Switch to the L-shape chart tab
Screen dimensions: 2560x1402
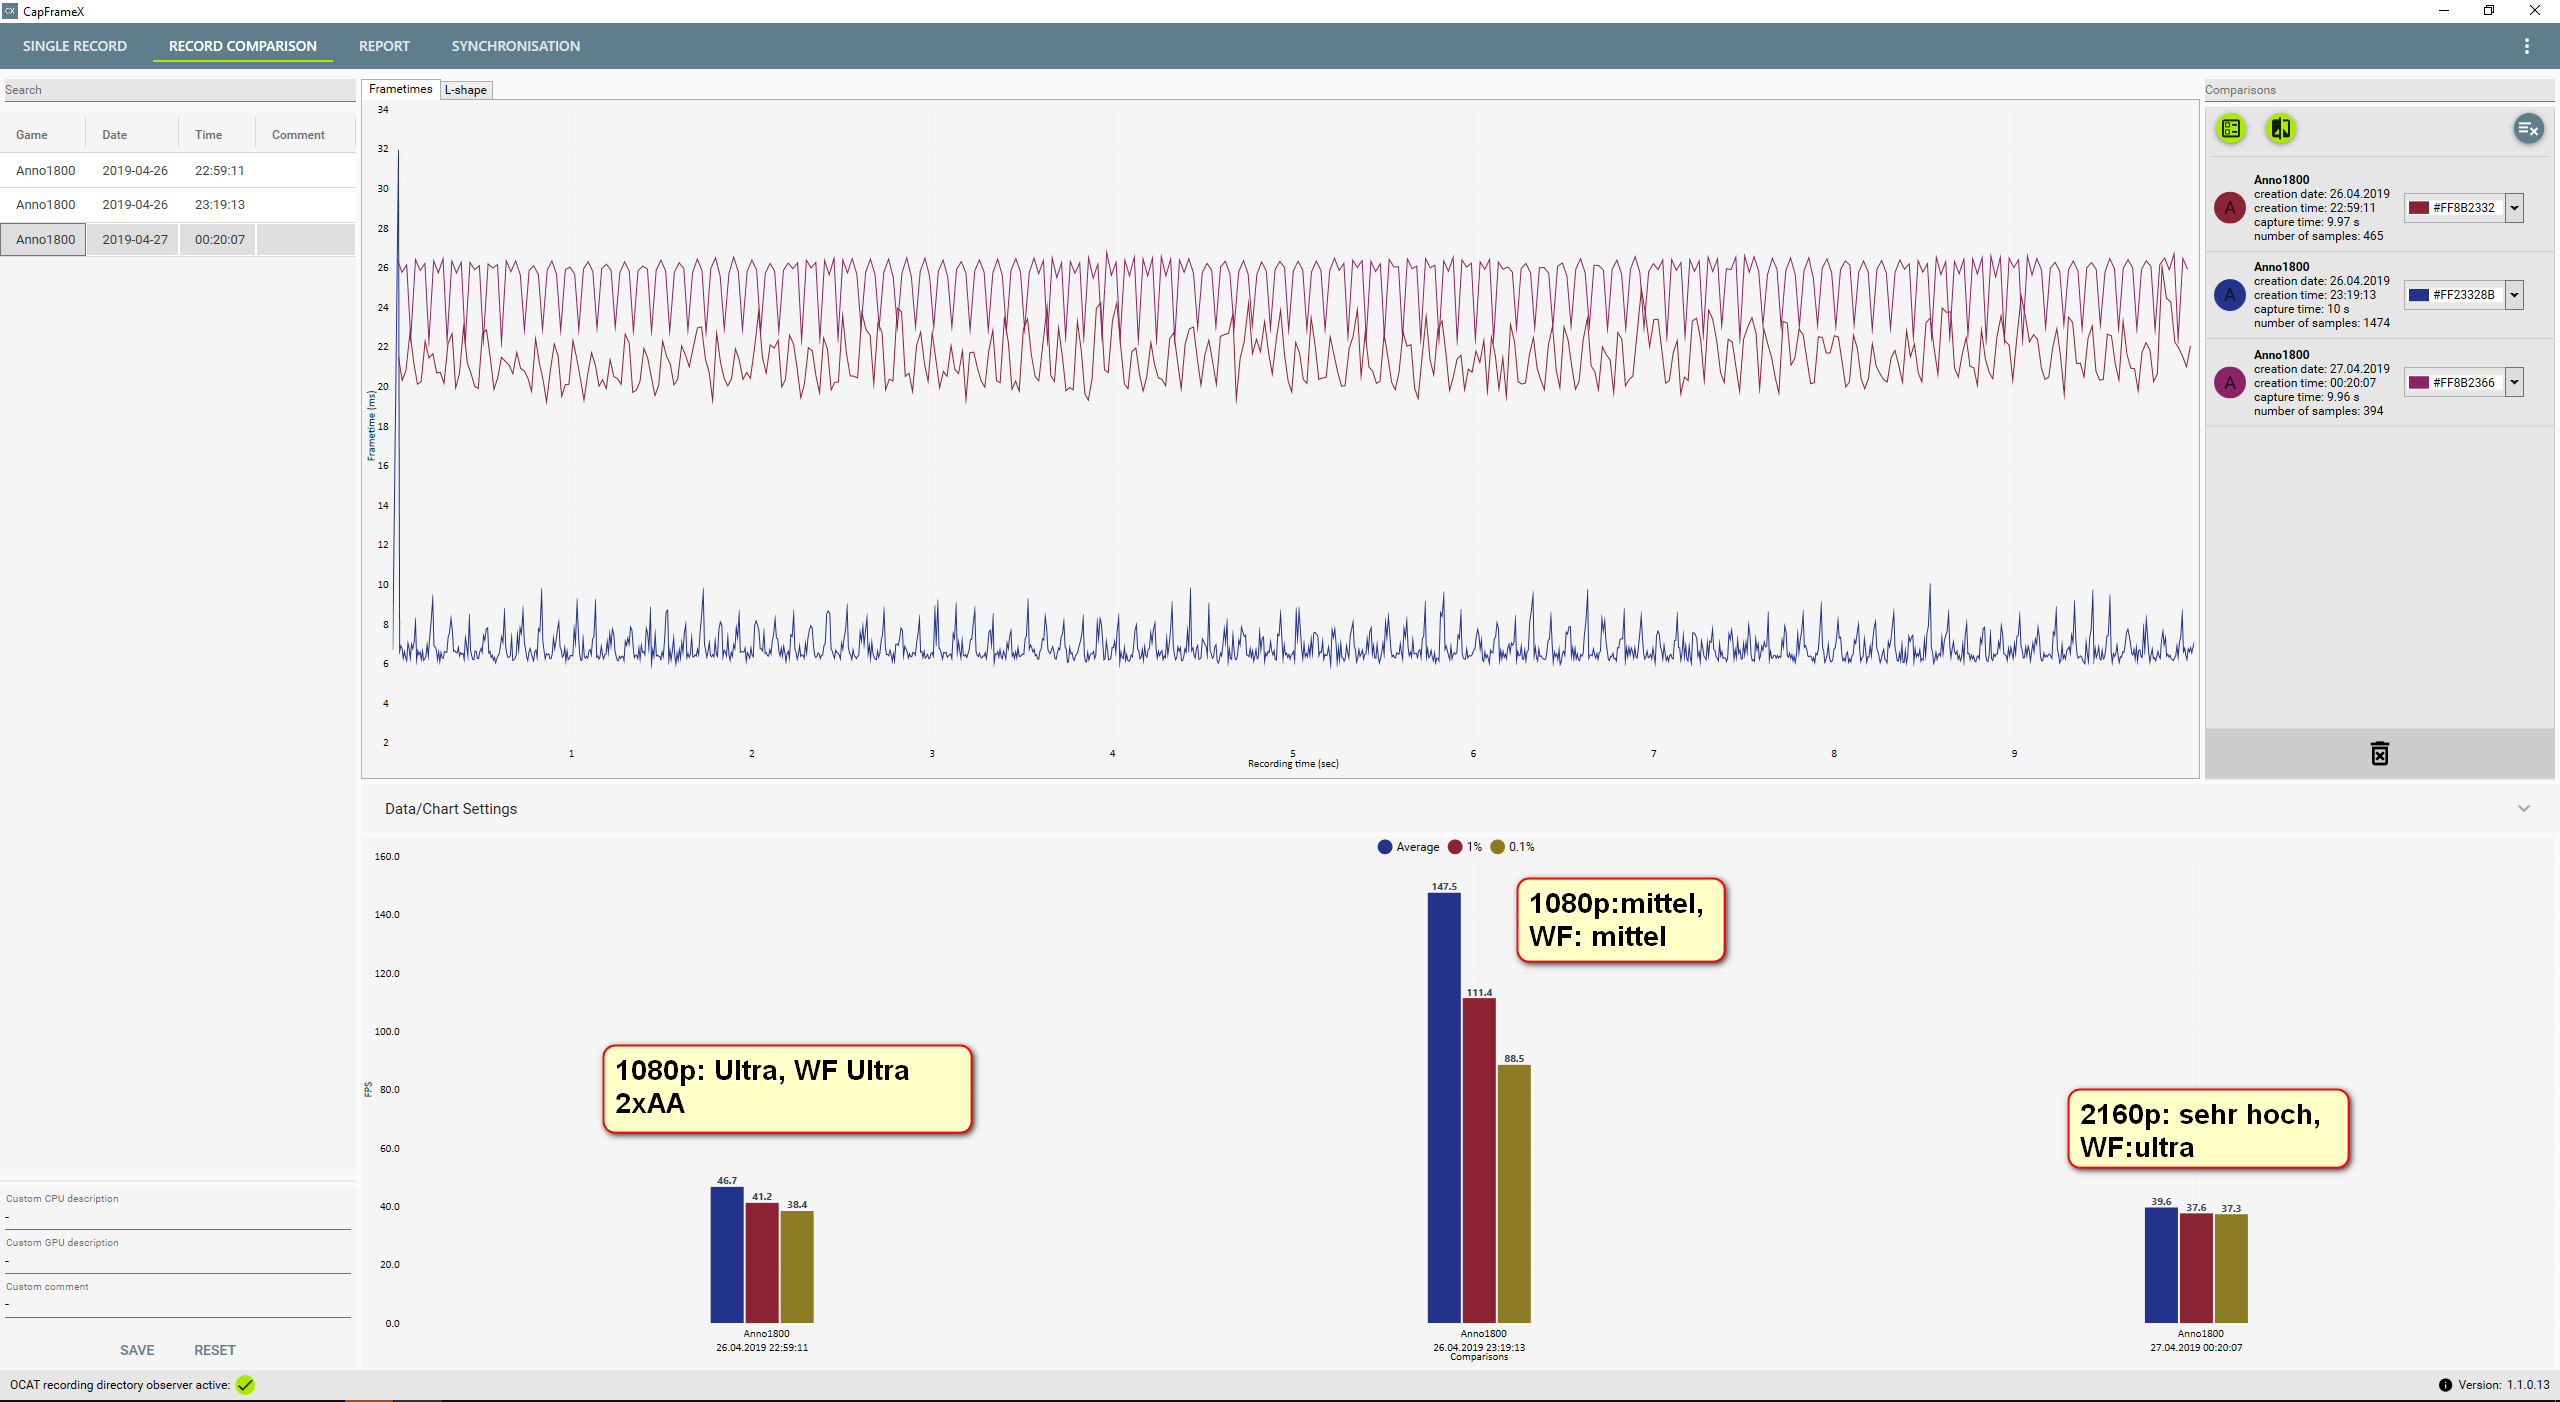click(x=466, y=90)
